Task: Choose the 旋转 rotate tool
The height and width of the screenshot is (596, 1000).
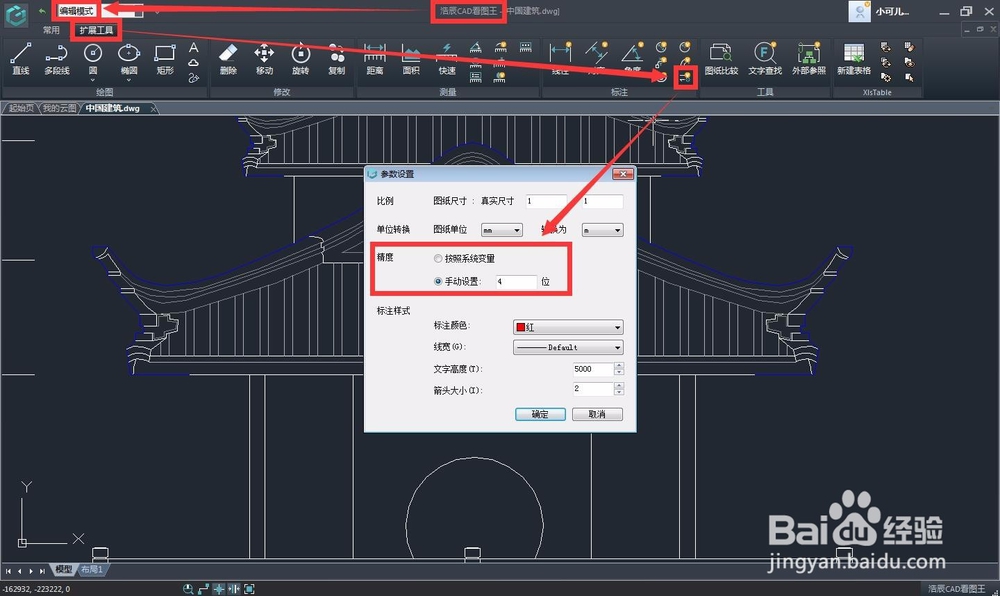Action: (x=300, y=59)
